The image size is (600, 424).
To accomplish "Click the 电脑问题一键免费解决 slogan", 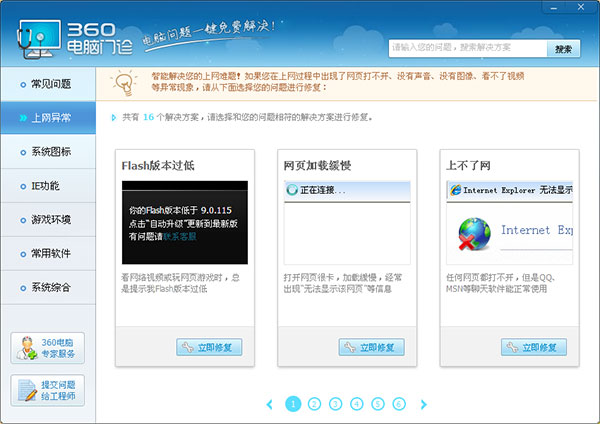I will point(209,34).
